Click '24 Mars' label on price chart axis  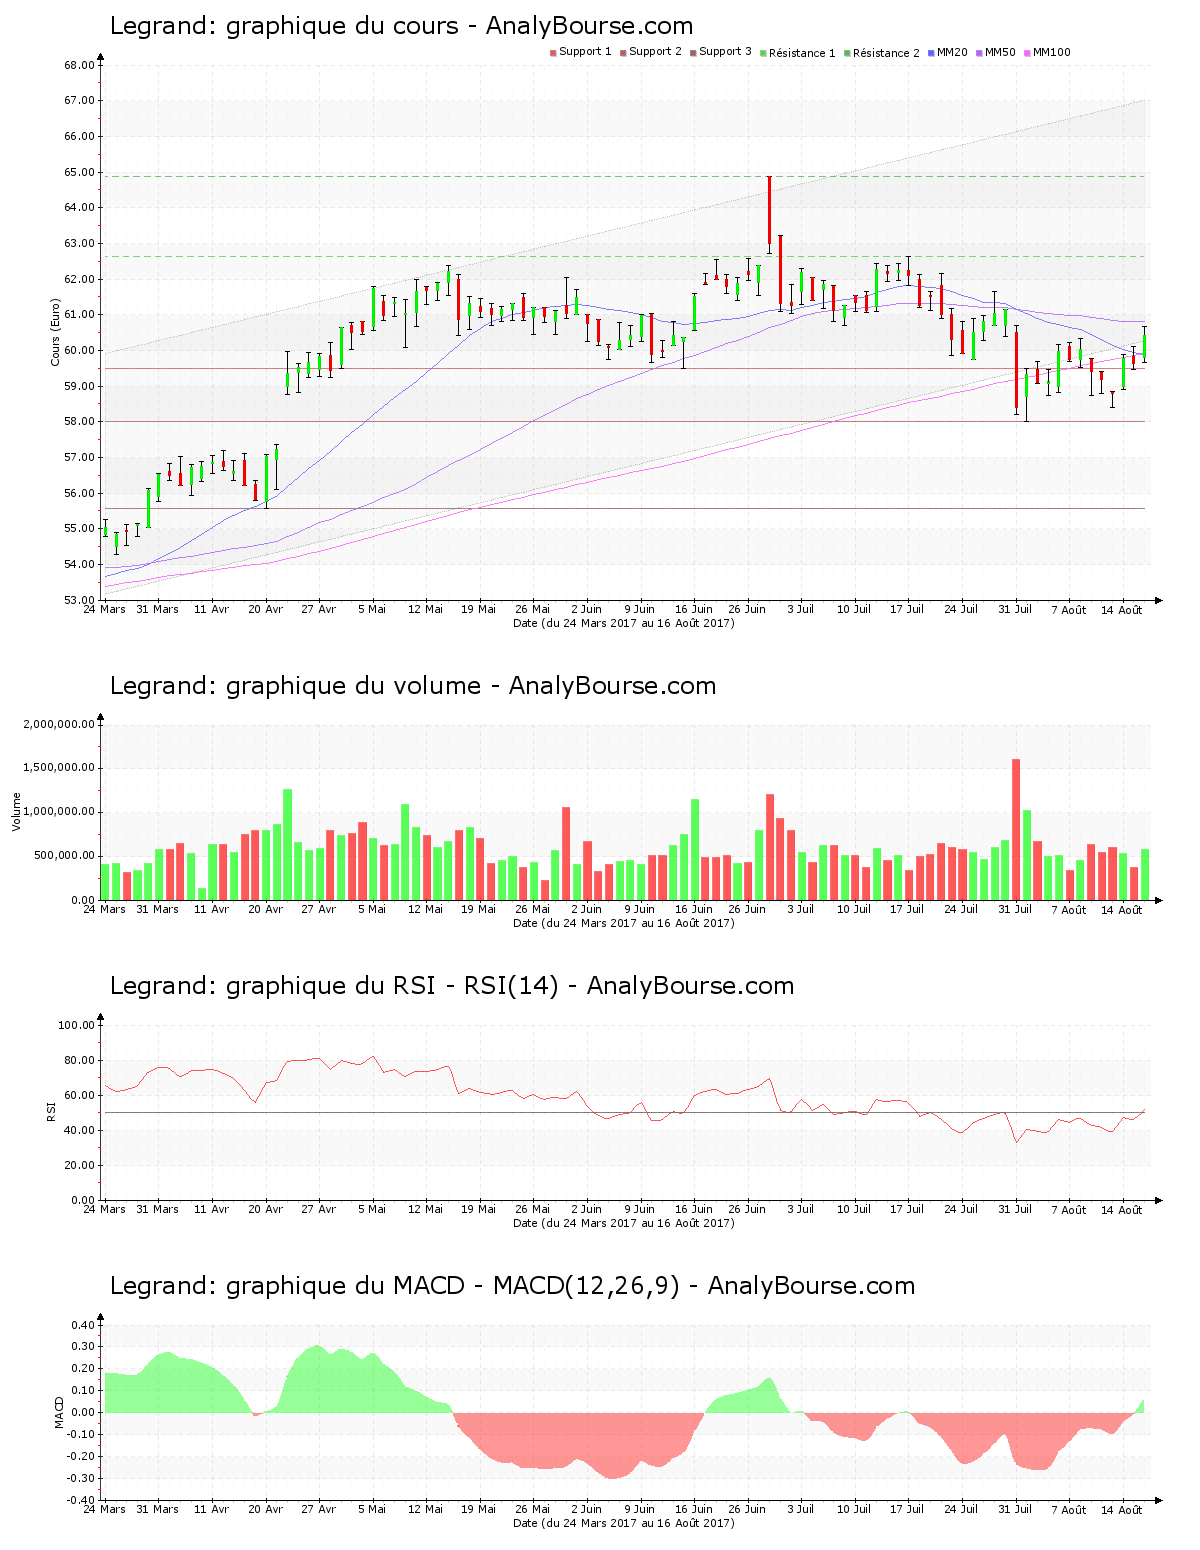tap(104, 609)
